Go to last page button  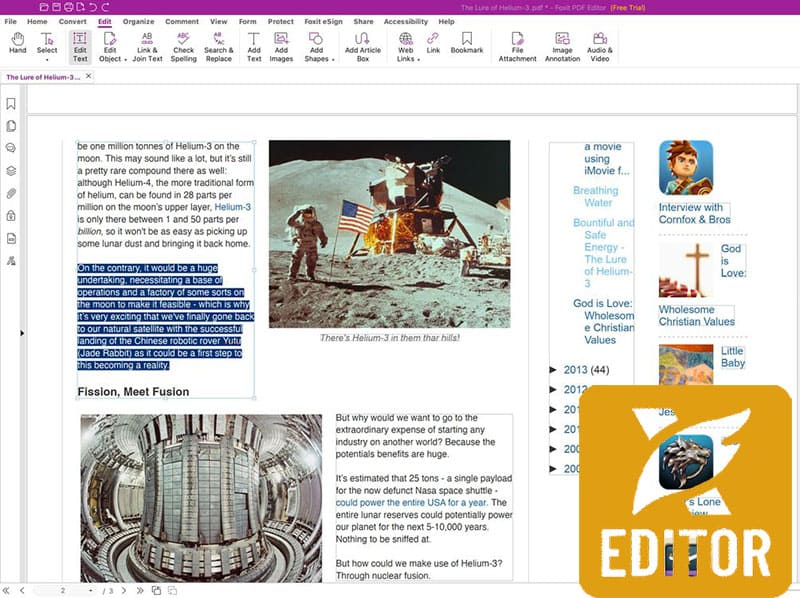coord(140,591)
